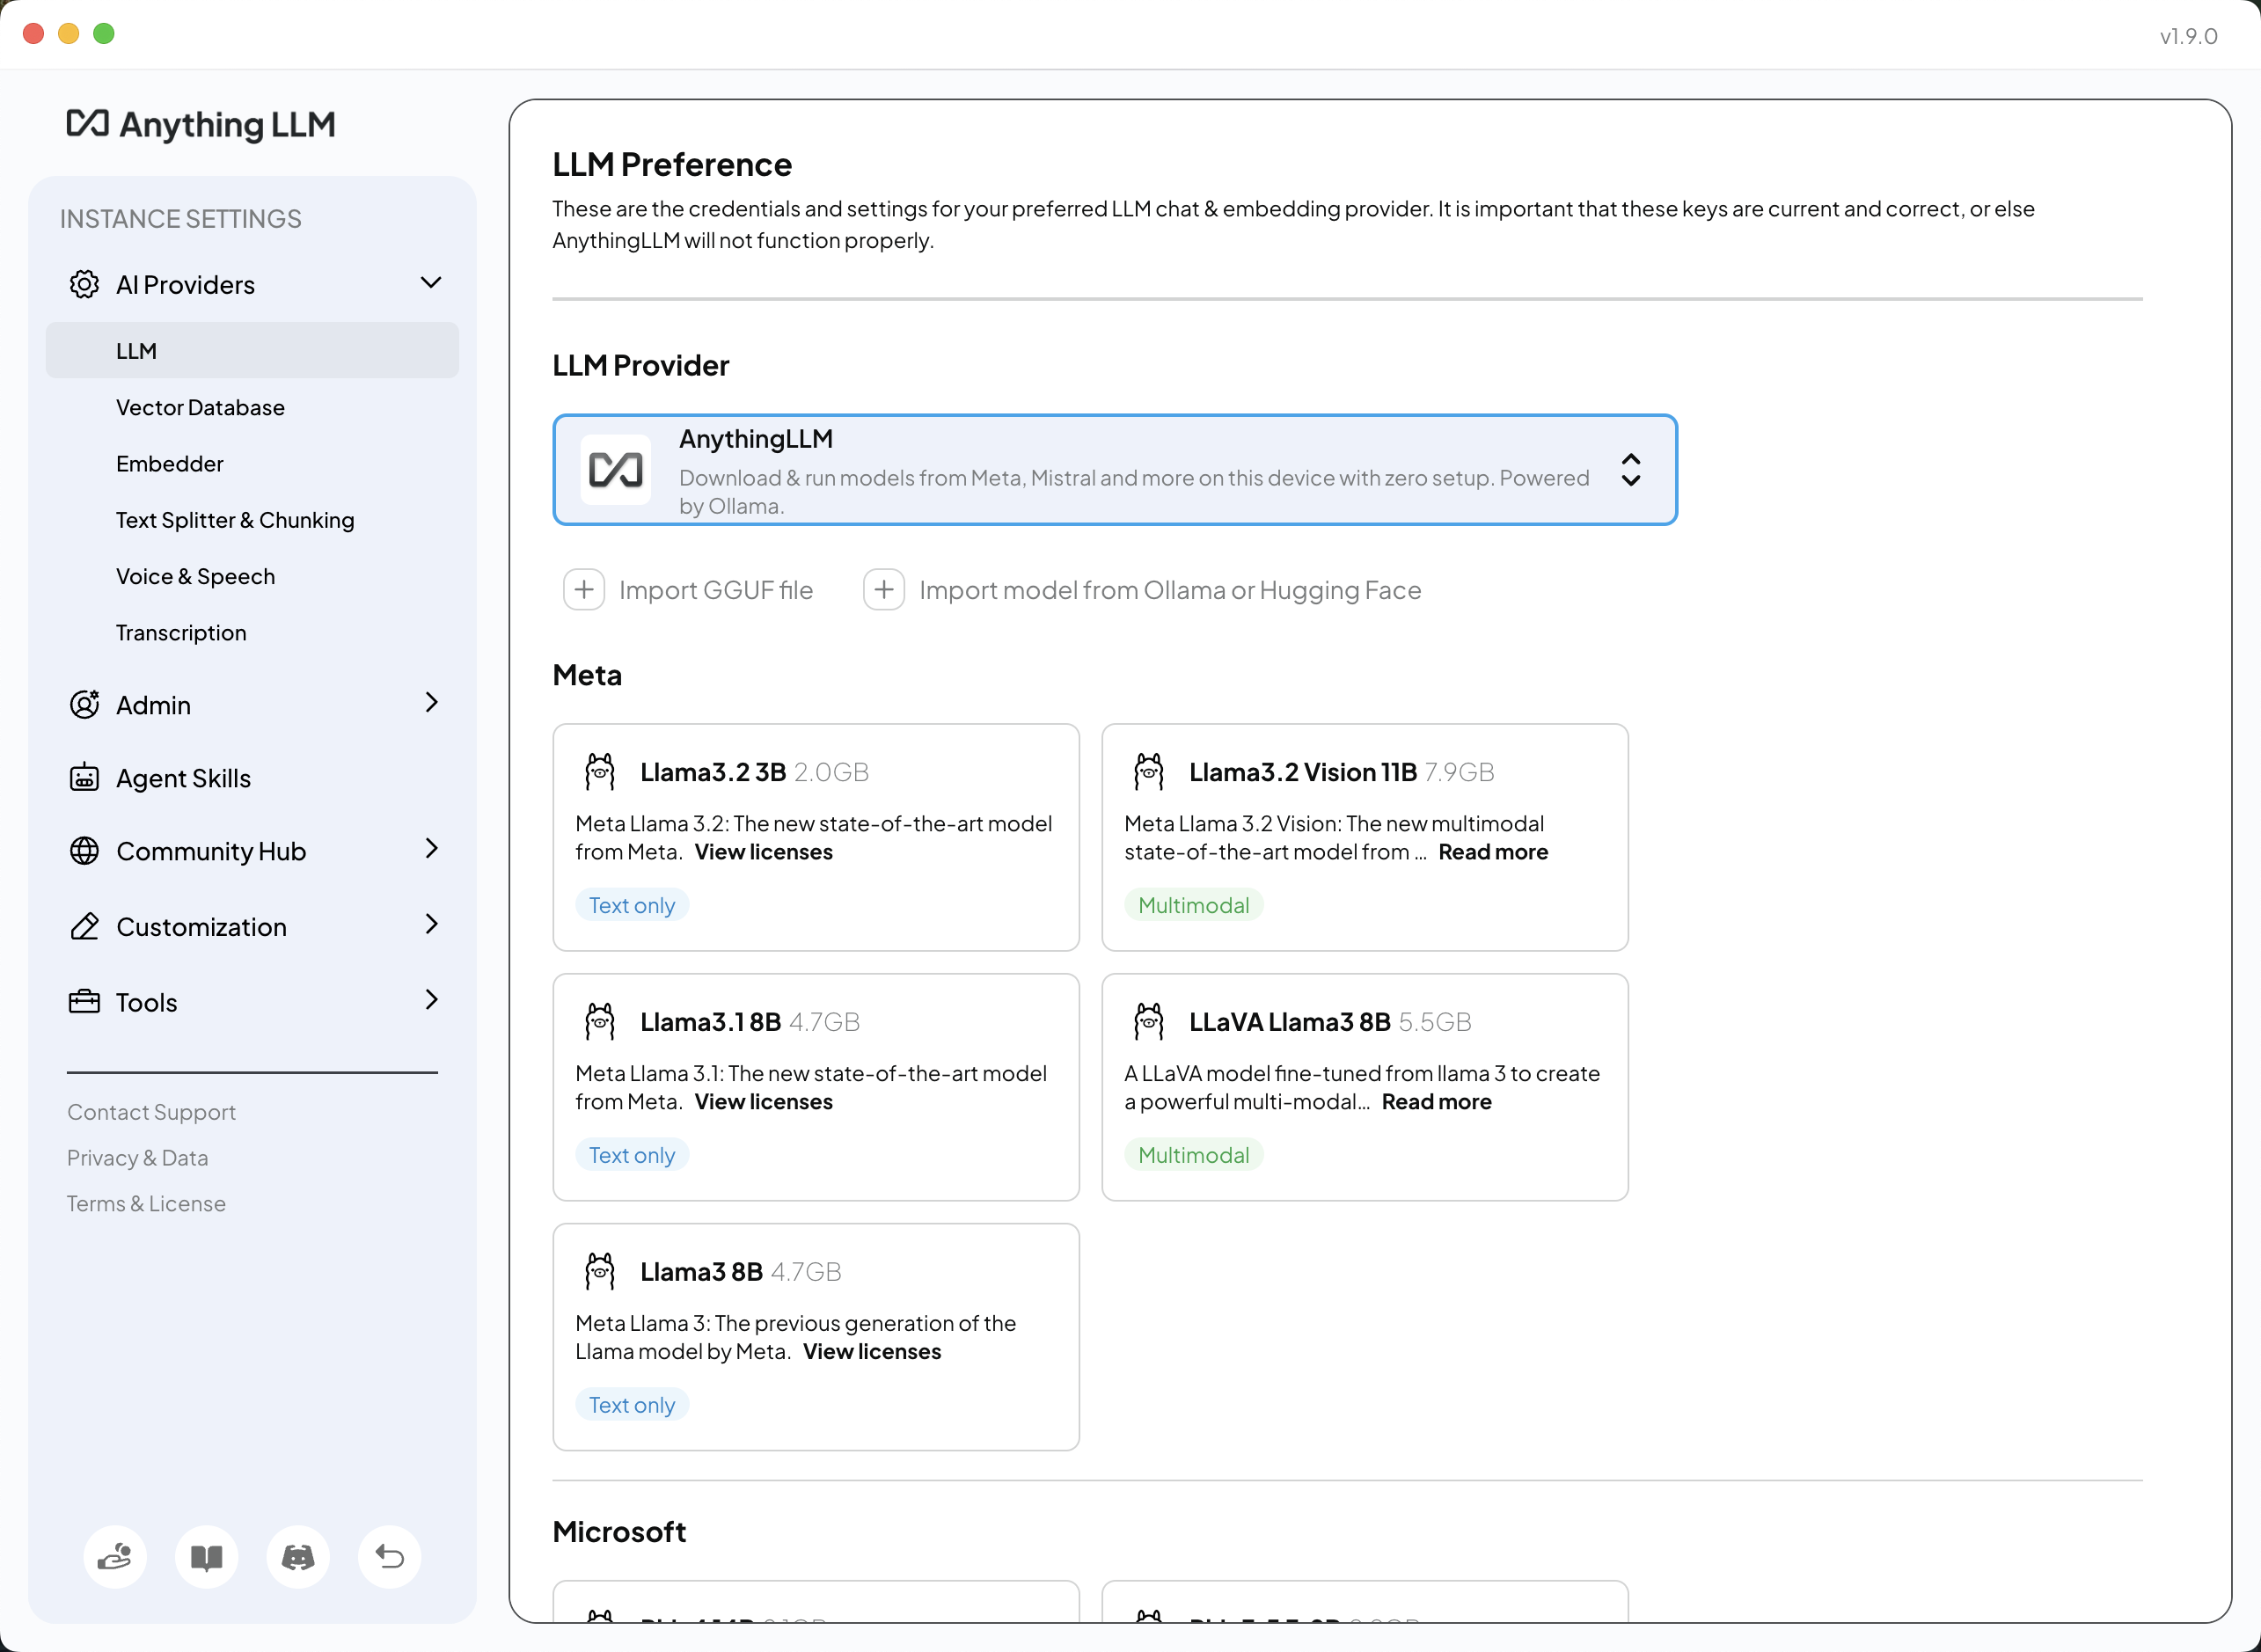
Task: Click the macOS green fullscreen button
Action: pos(104,33)
